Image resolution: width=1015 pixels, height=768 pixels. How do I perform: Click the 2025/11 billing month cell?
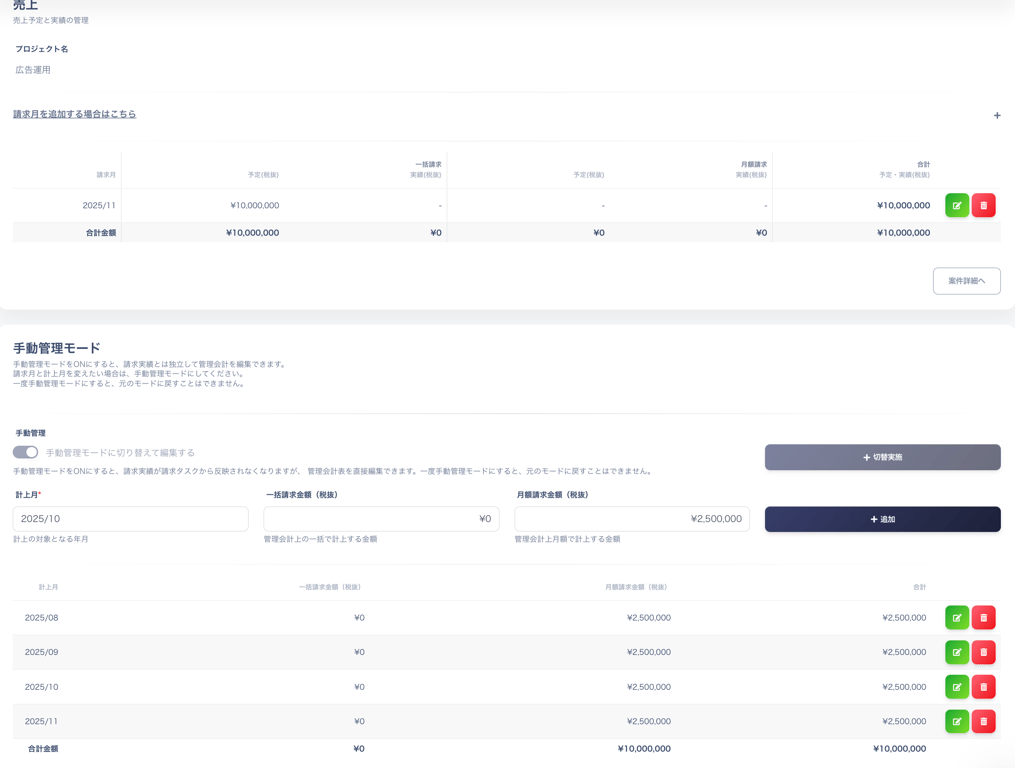[99, 205]
